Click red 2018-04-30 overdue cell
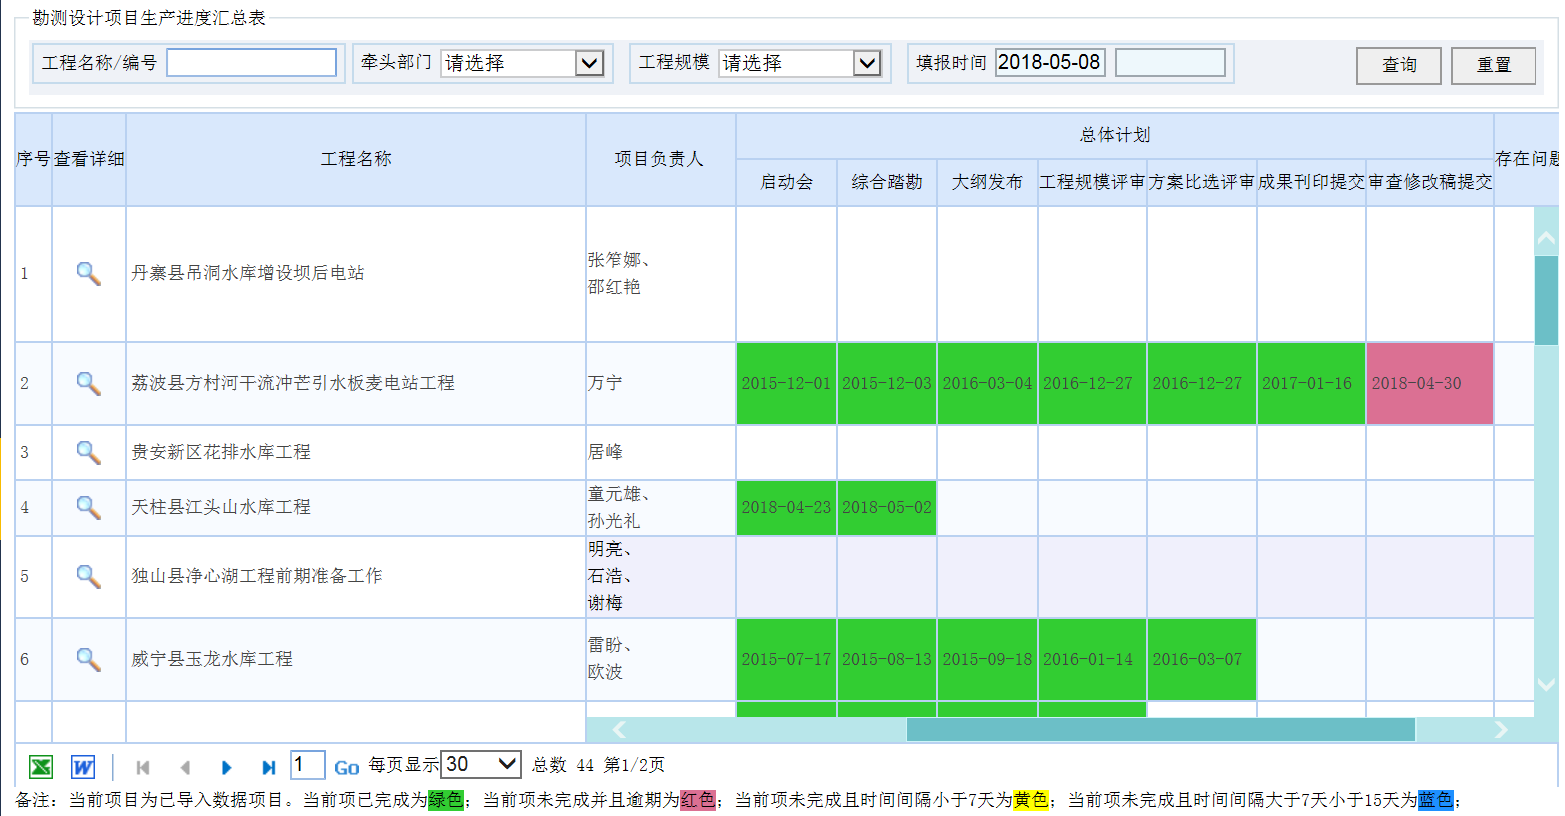 [x=1429, y=383]
